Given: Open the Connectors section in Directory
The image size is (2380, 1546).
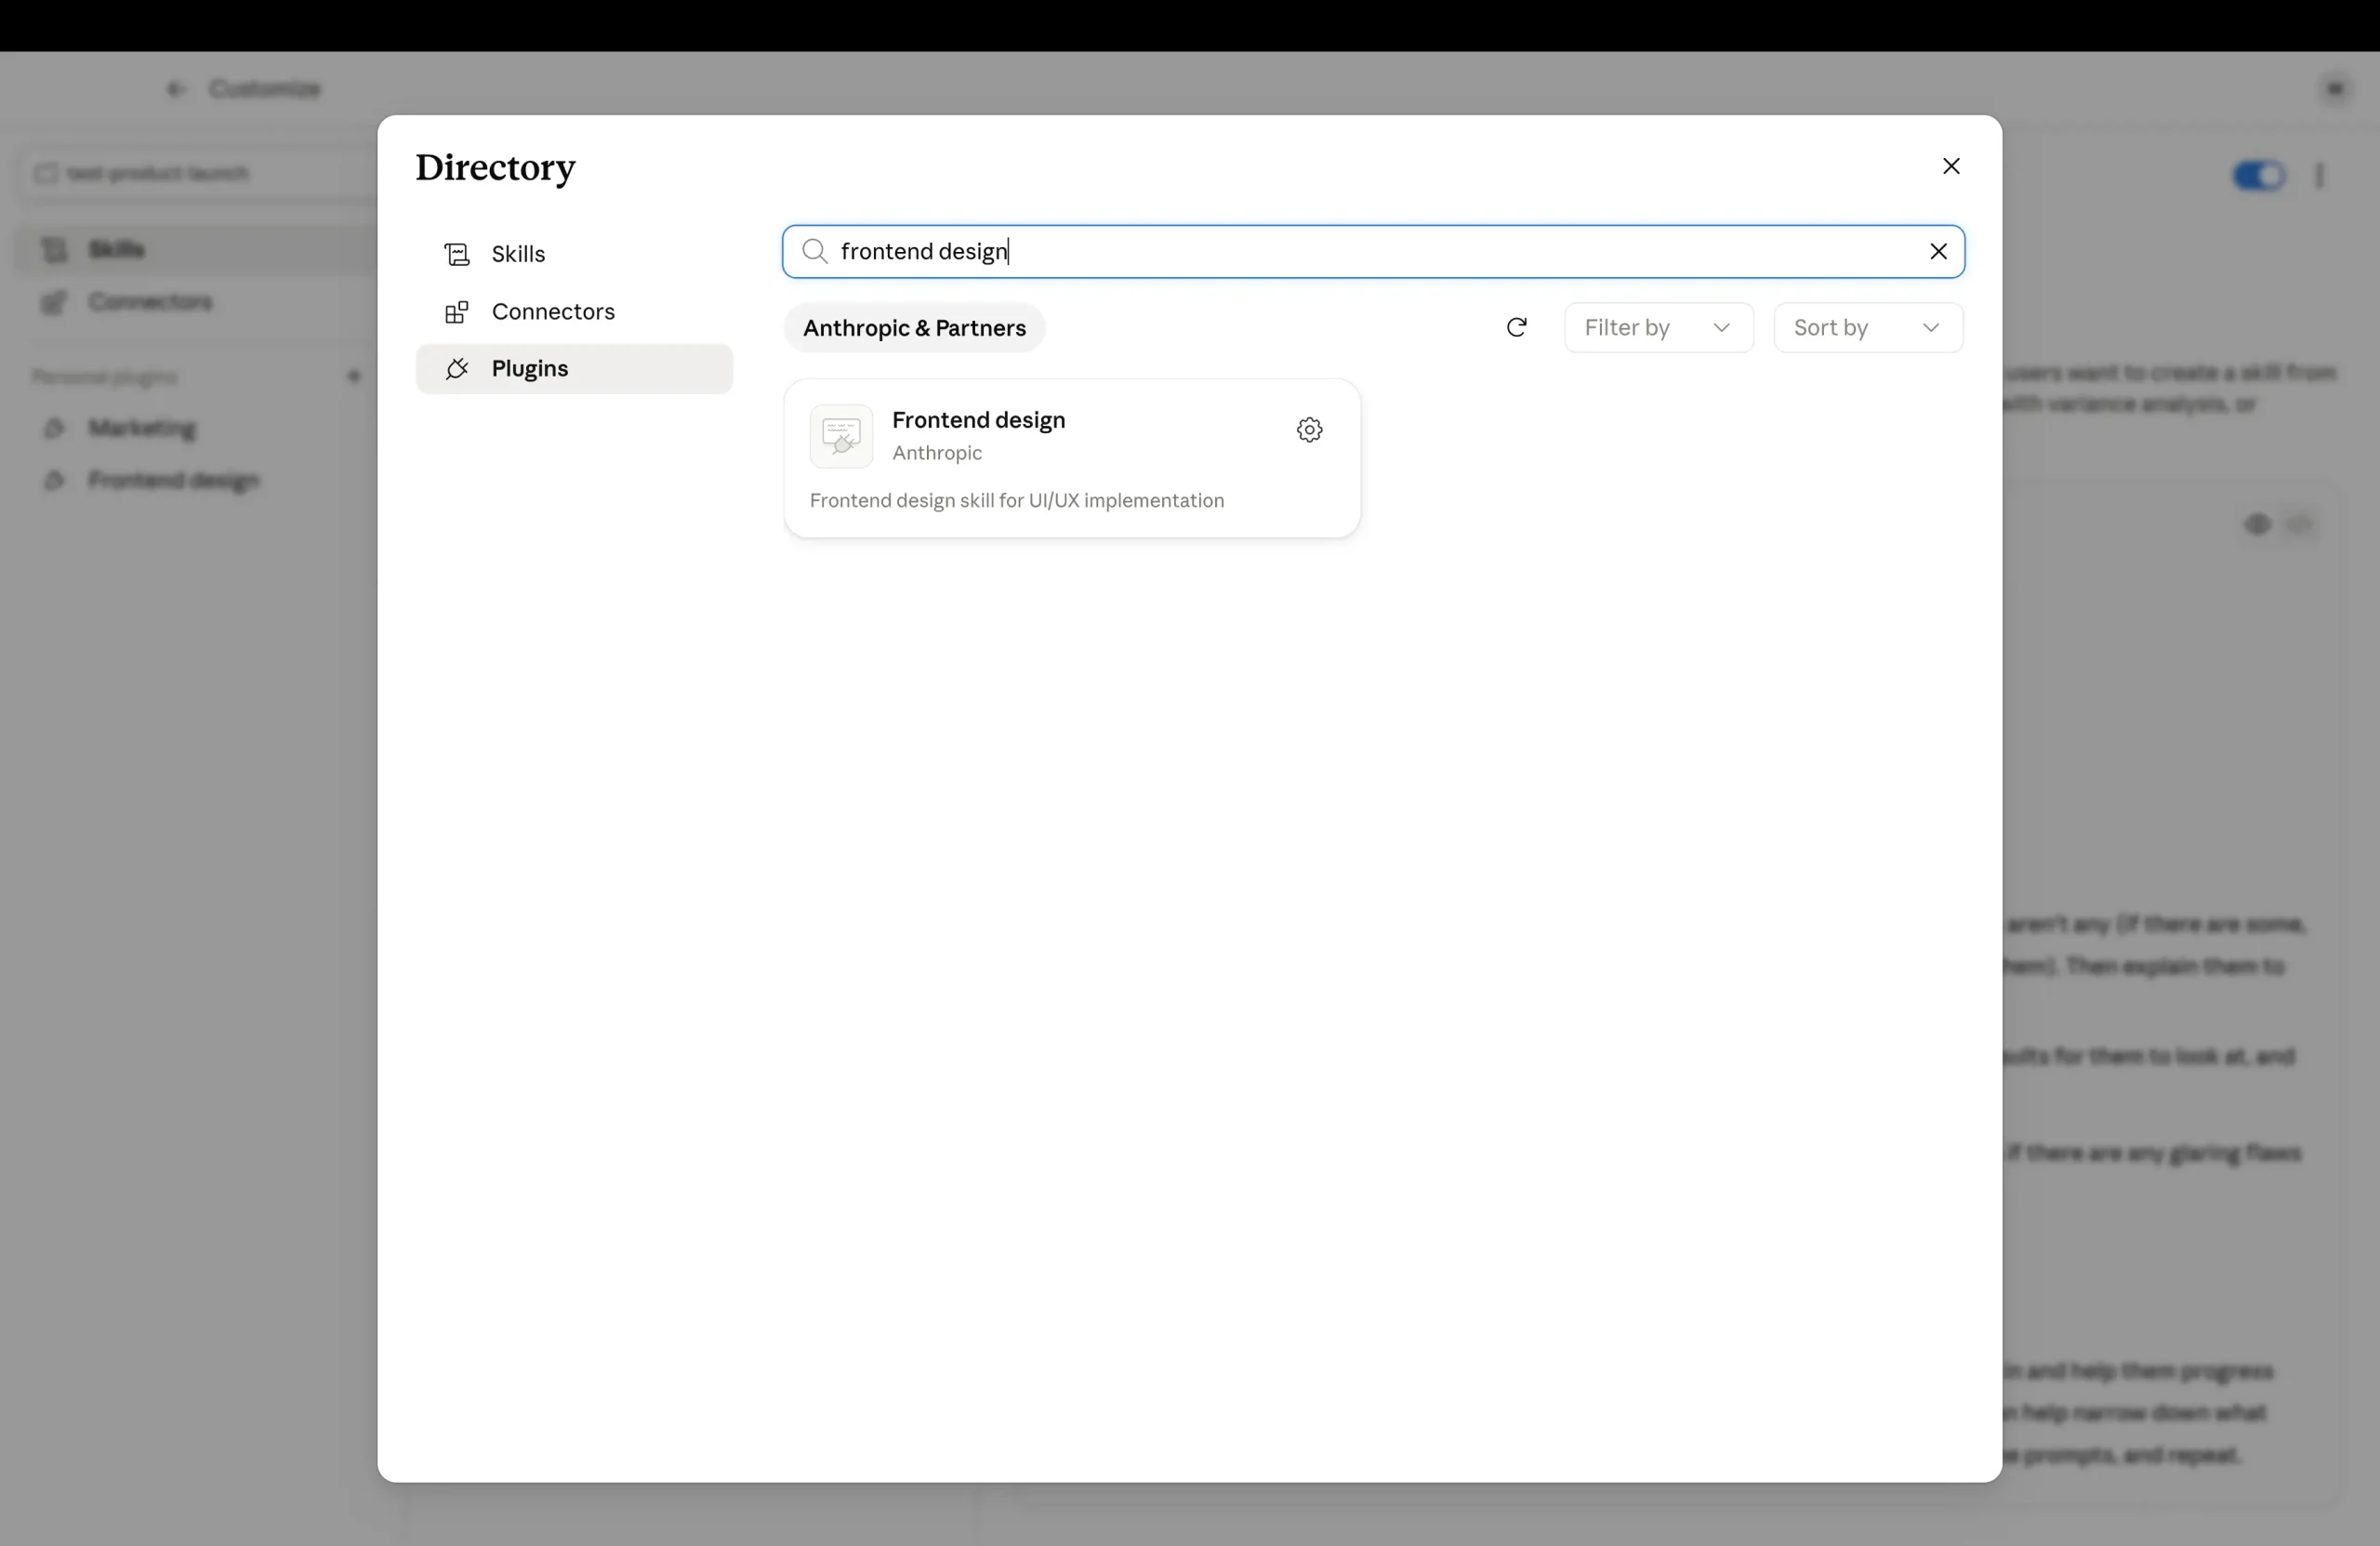Looking at the screenshot, I should coord(574,311).
